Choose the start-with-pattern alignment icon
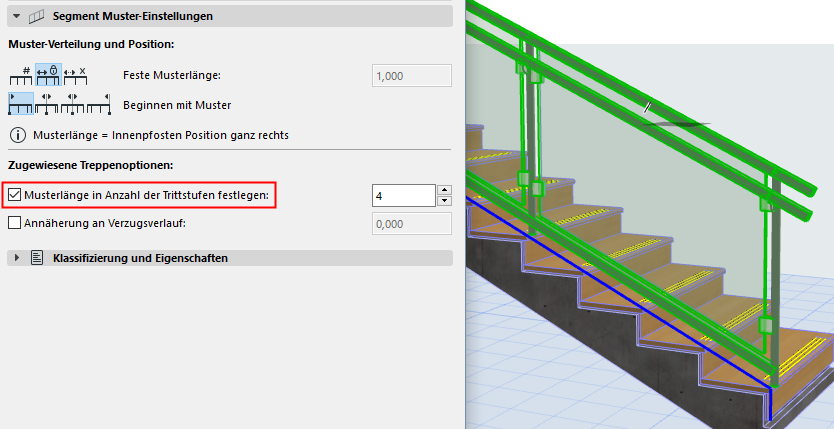Viewport: 834px width, 429px height. pos(21,104)
